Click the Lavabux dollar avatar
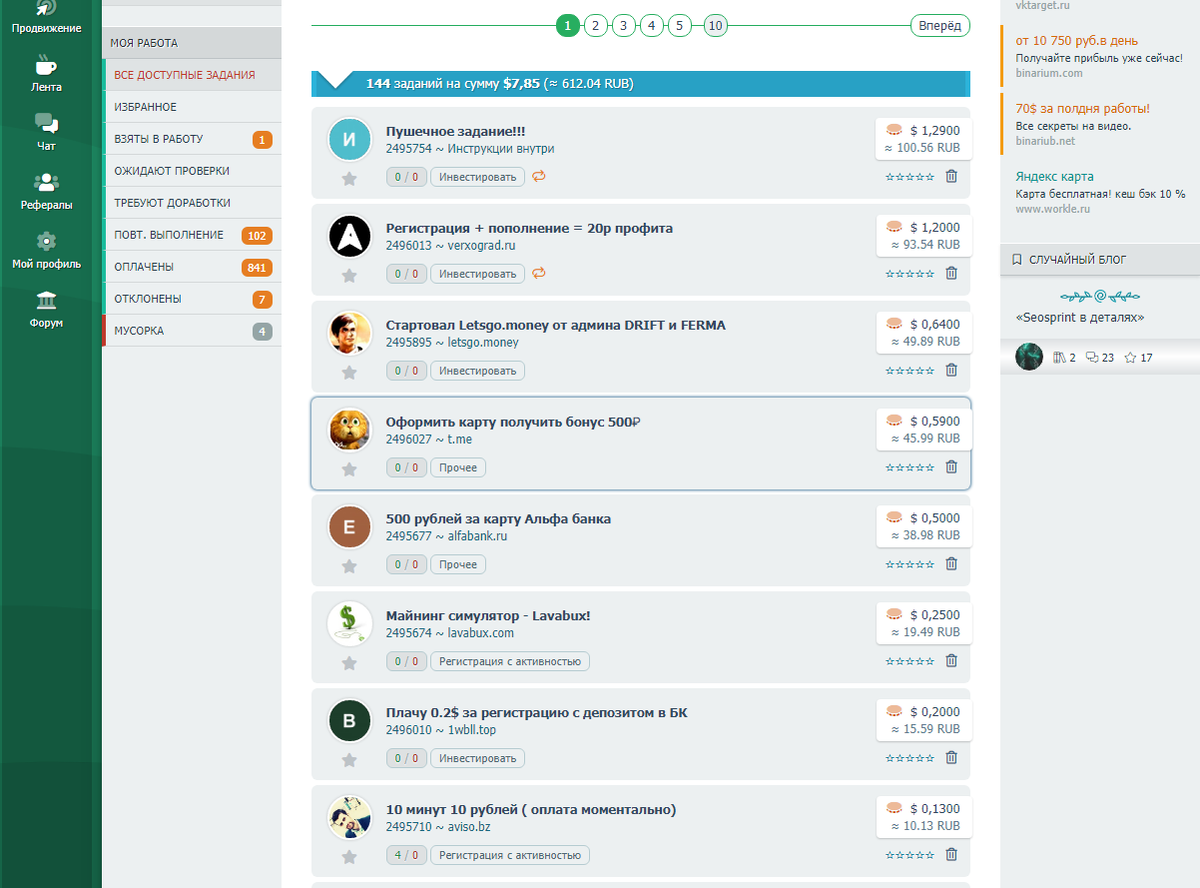The image size is (1200, 888). point(349,624)
